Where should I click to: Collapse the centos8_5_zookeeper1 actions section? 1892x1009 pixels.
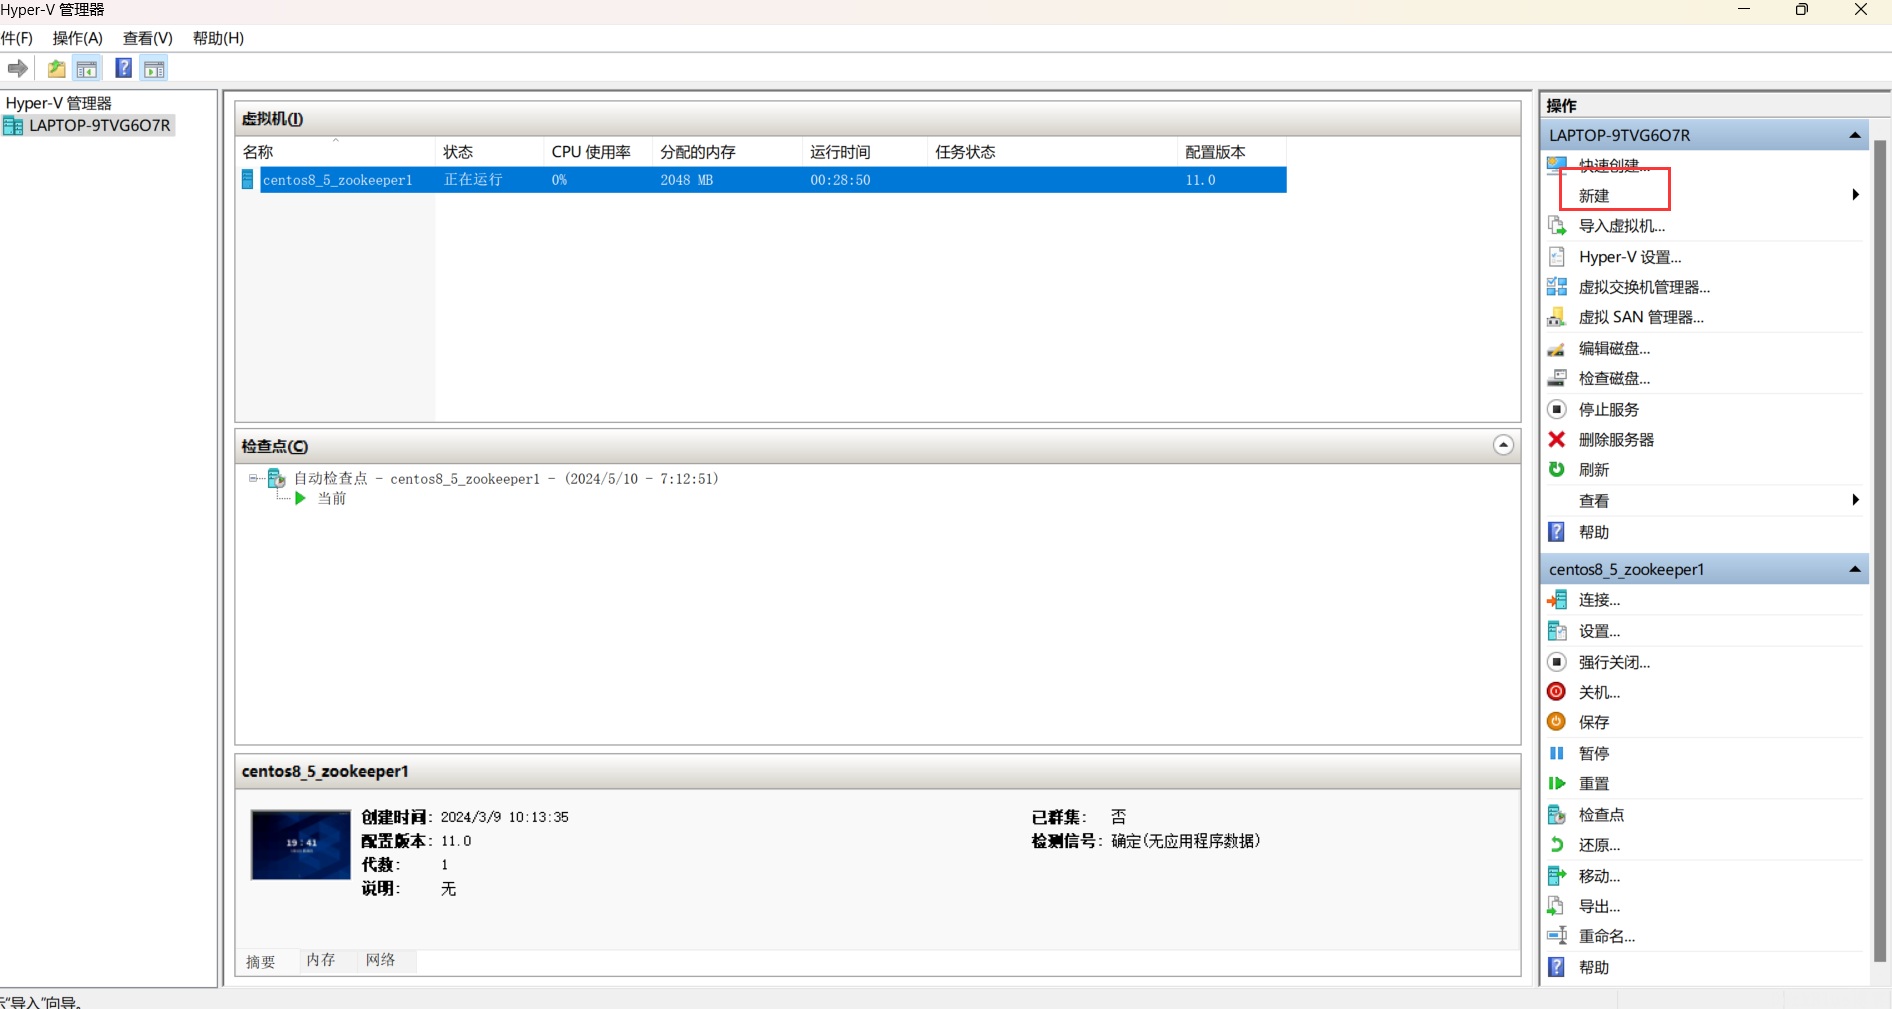tap(1855, 569)
